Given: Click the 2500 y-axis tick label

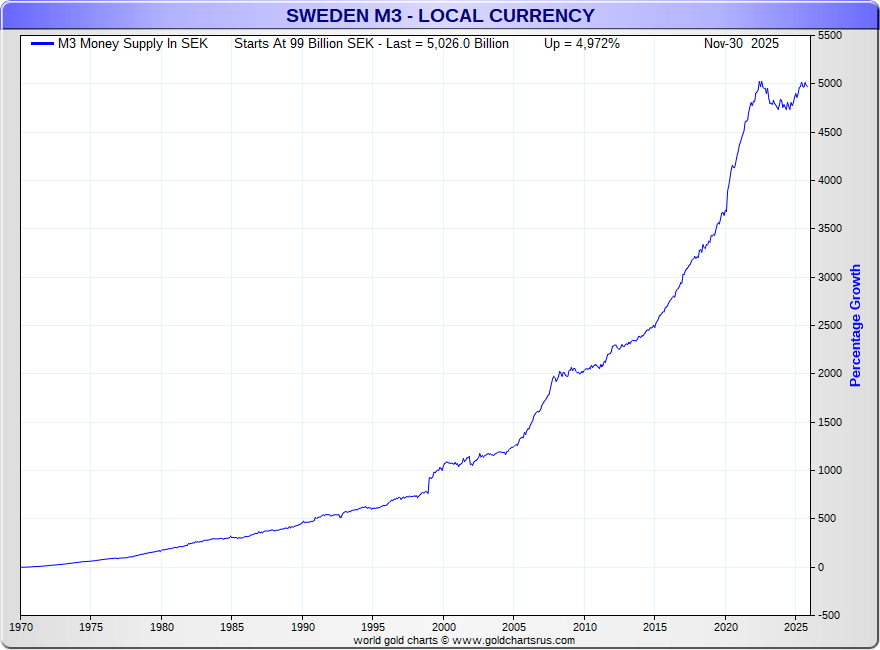Looking at the screenshot, I should (x=830, y=325).
